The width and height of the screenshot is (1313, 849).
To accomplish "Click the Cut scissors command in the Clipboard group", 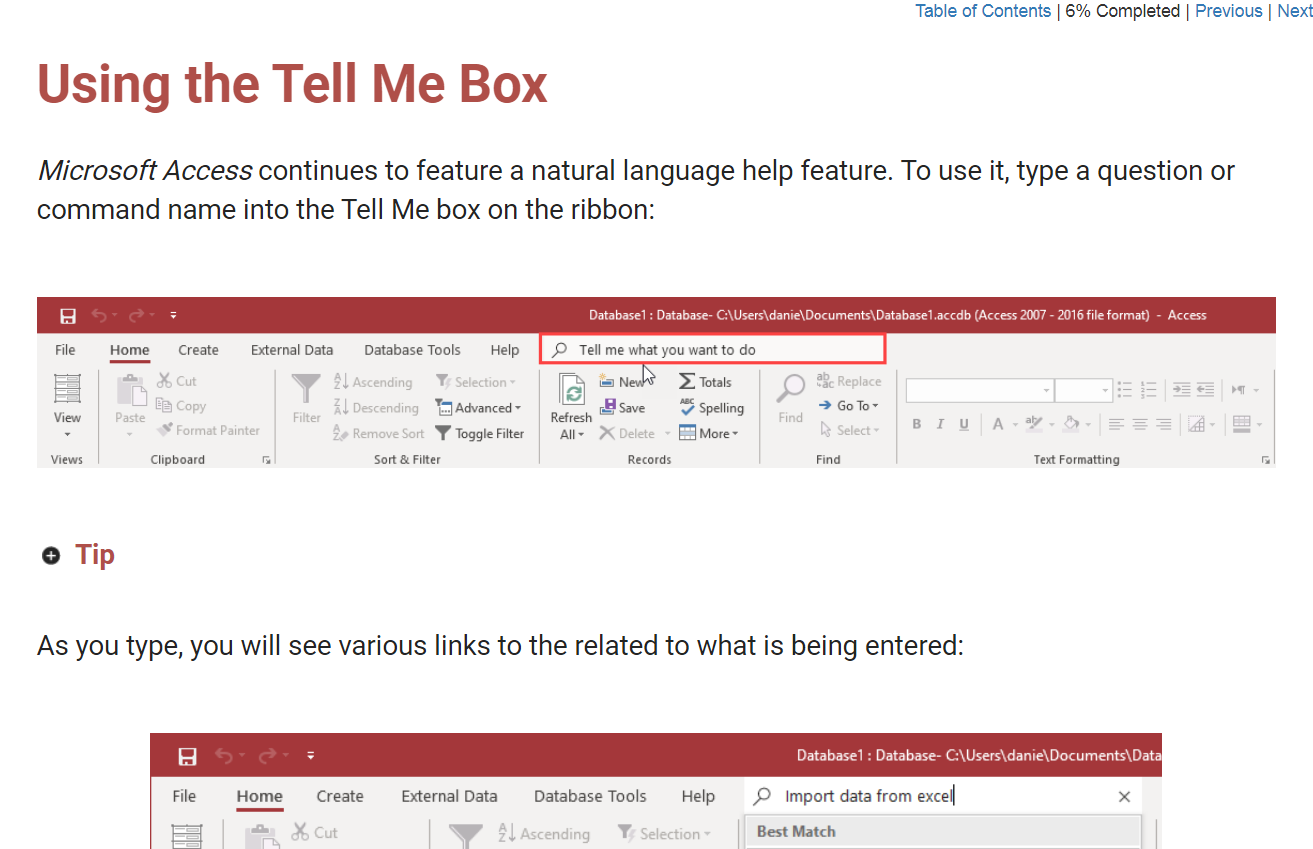I will (177, 381).
